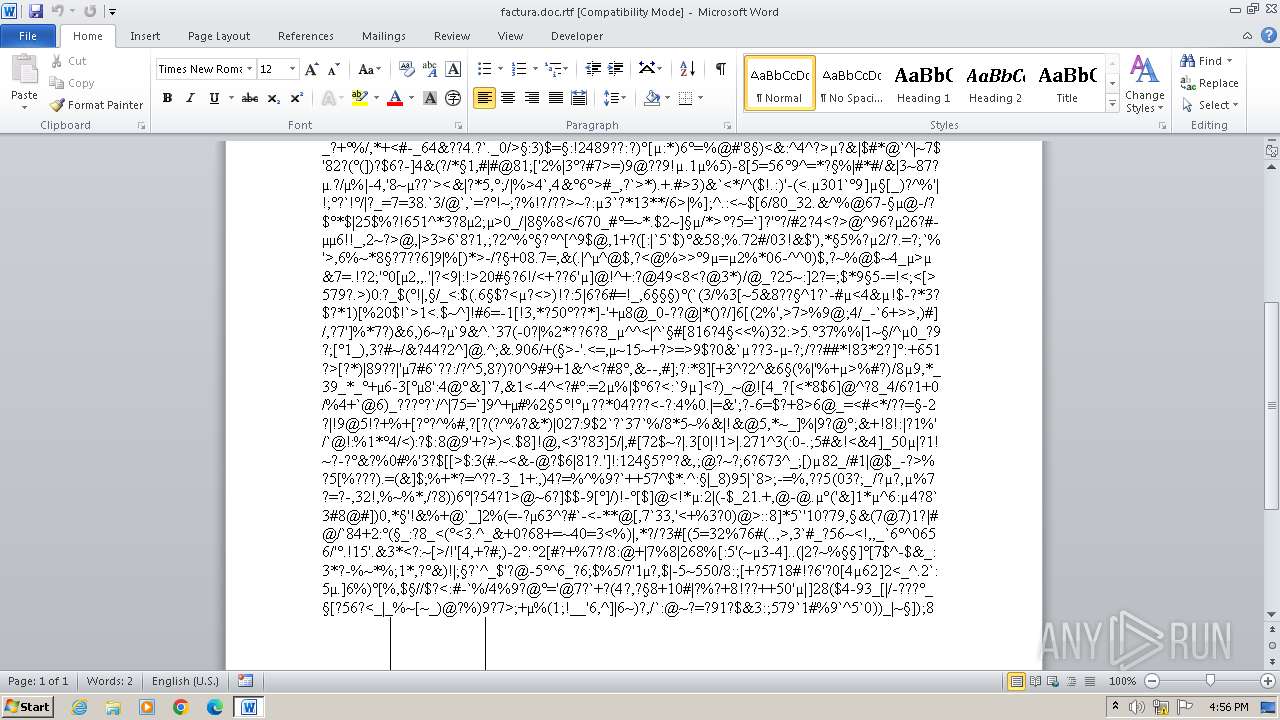This screenshot has width=1280, height=720.
Task: Clear formatting icon
Action: pyautogui.click(x=407, y=69)
